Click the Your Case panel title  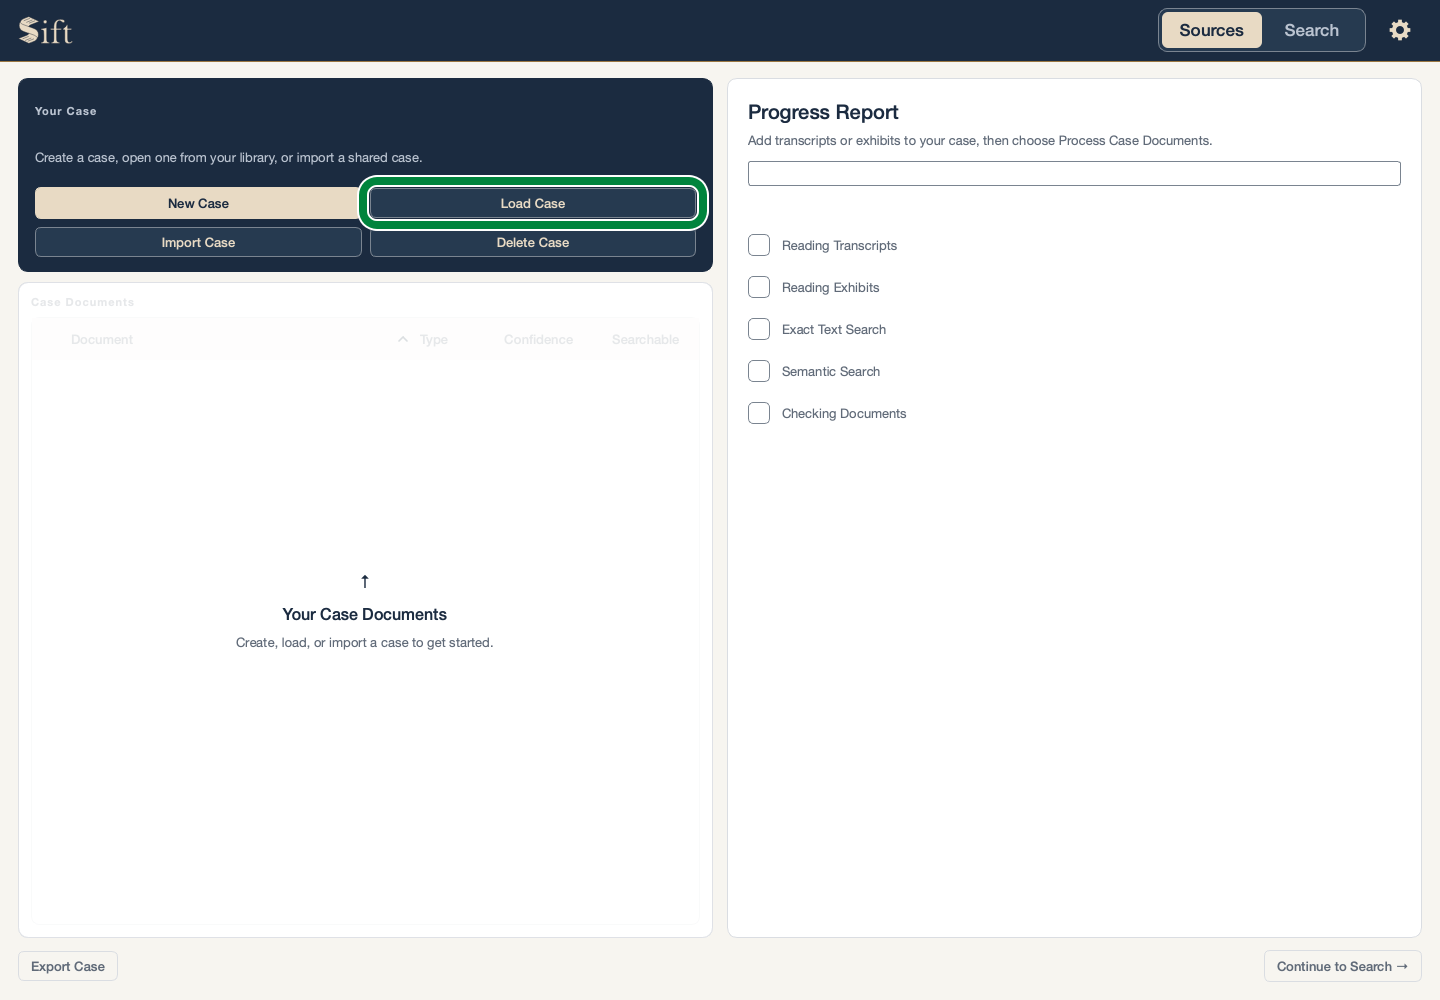click(66, 111)
